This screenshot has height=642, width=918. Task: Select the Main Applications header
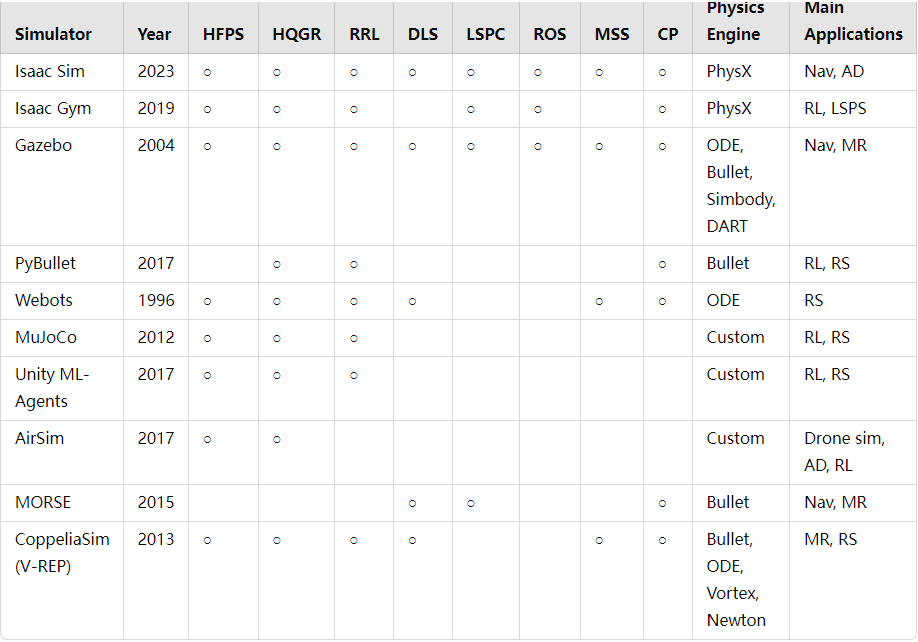853,21
